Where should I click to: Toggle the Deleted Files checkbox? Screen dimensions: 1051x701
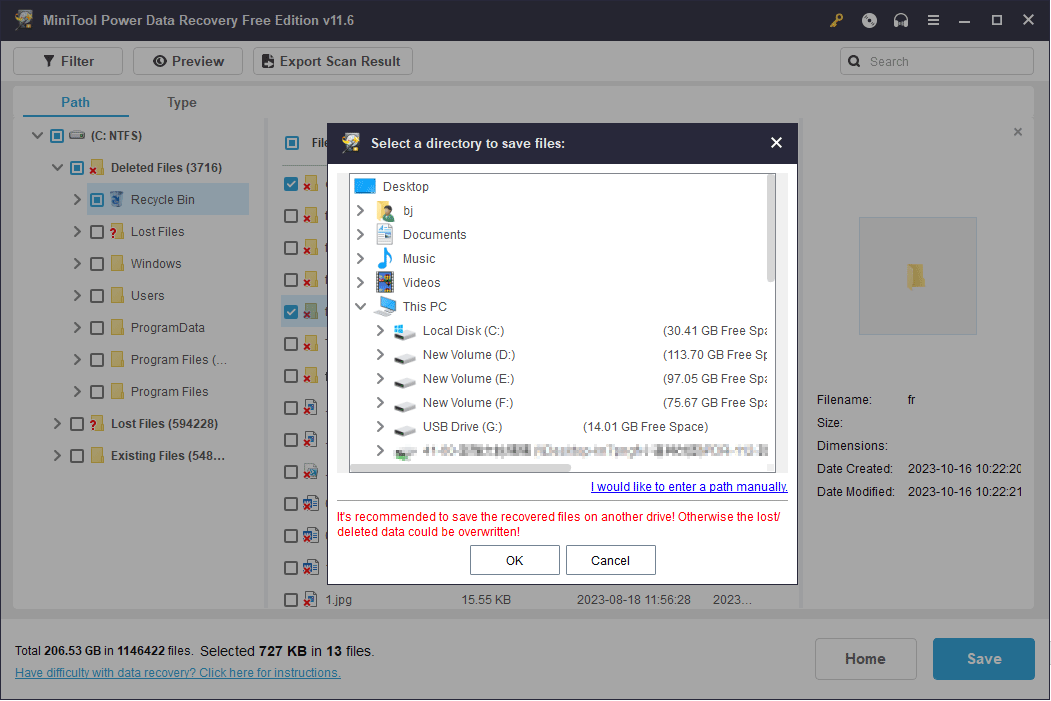point(77,168)
